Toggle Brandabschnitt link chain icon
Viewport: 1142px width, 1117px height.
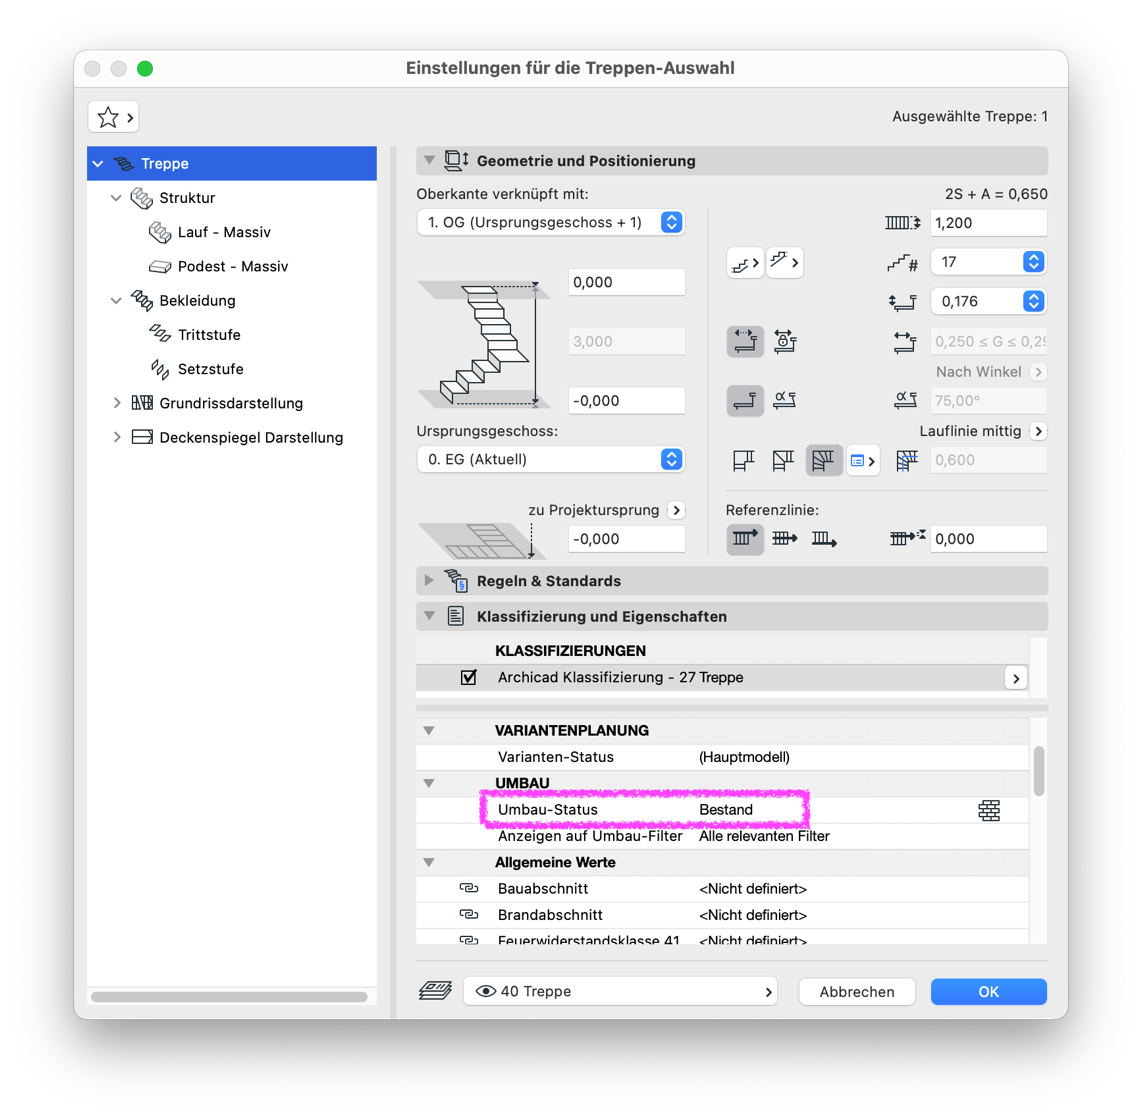pos(469,915)
